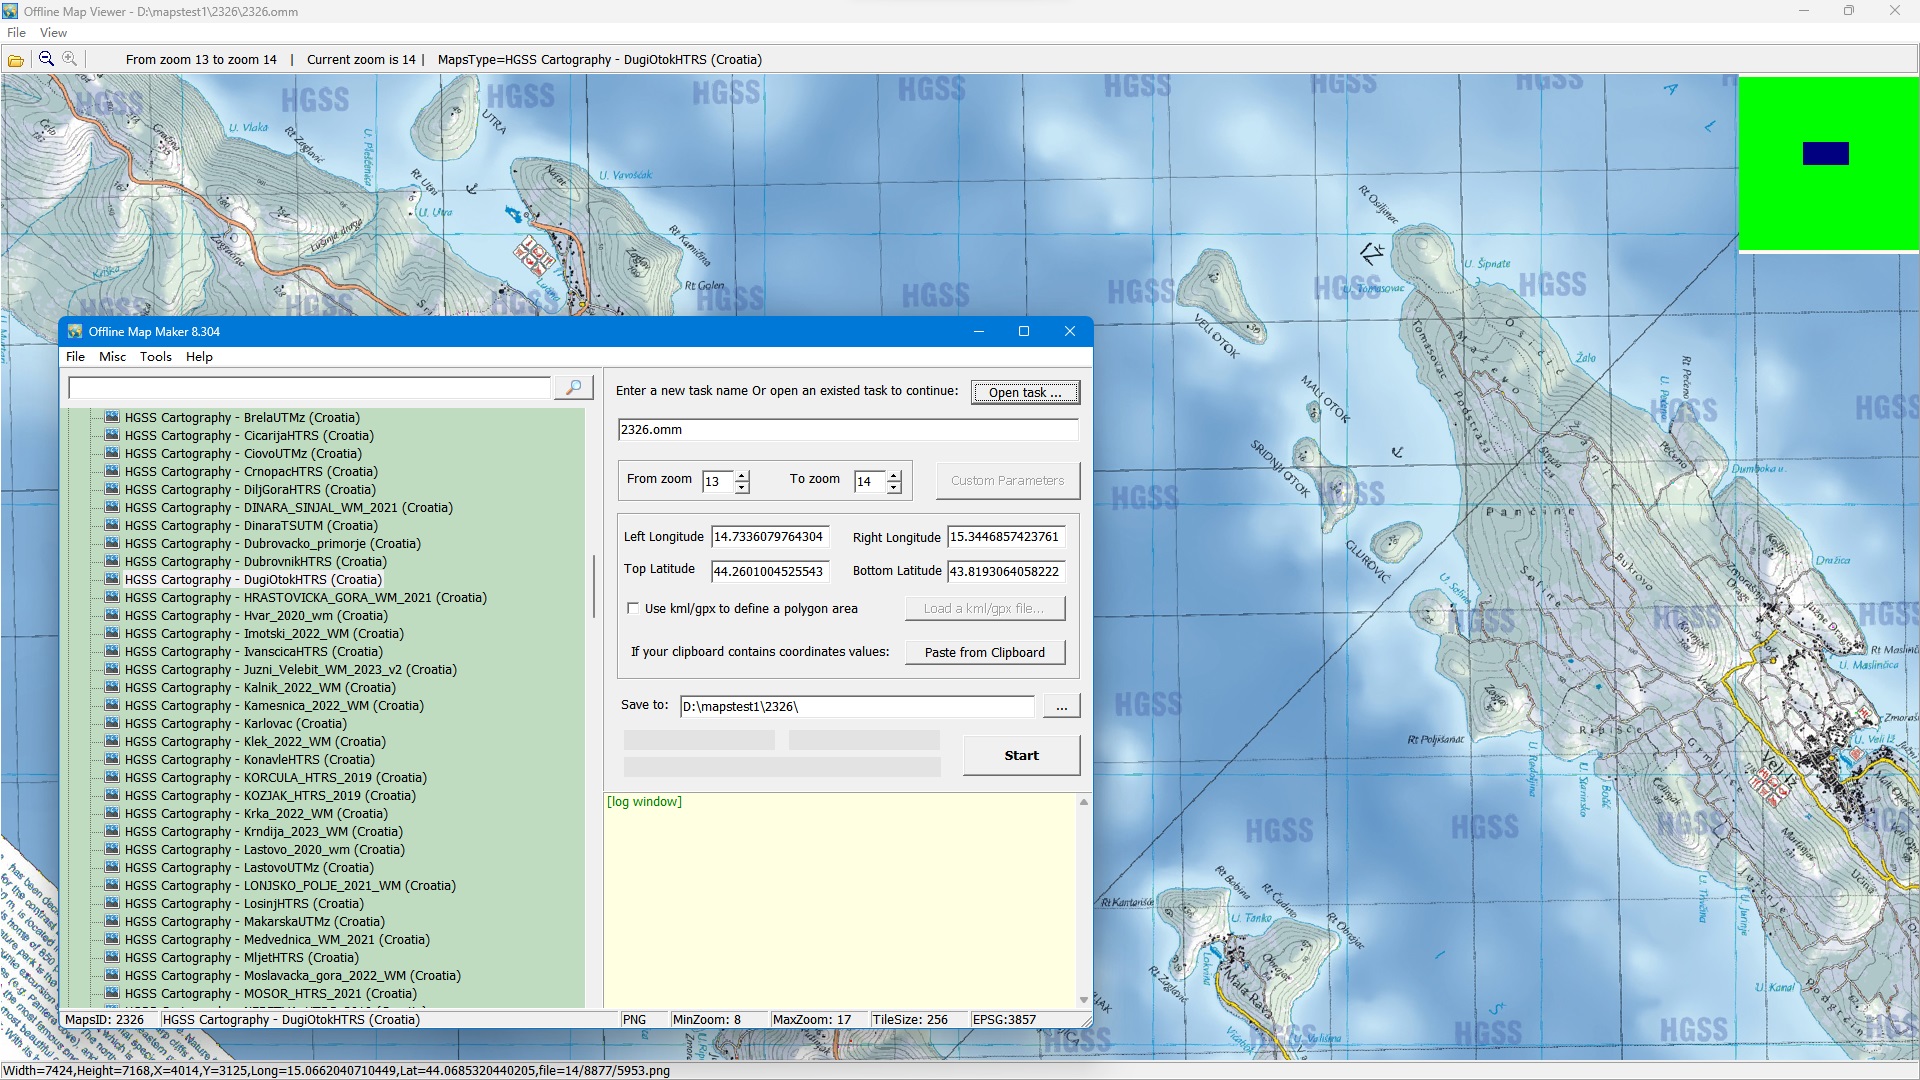Open the Misc menu
This screenshot has width=1920, height=1080.
pyautogui.click(x=112, y=357)
